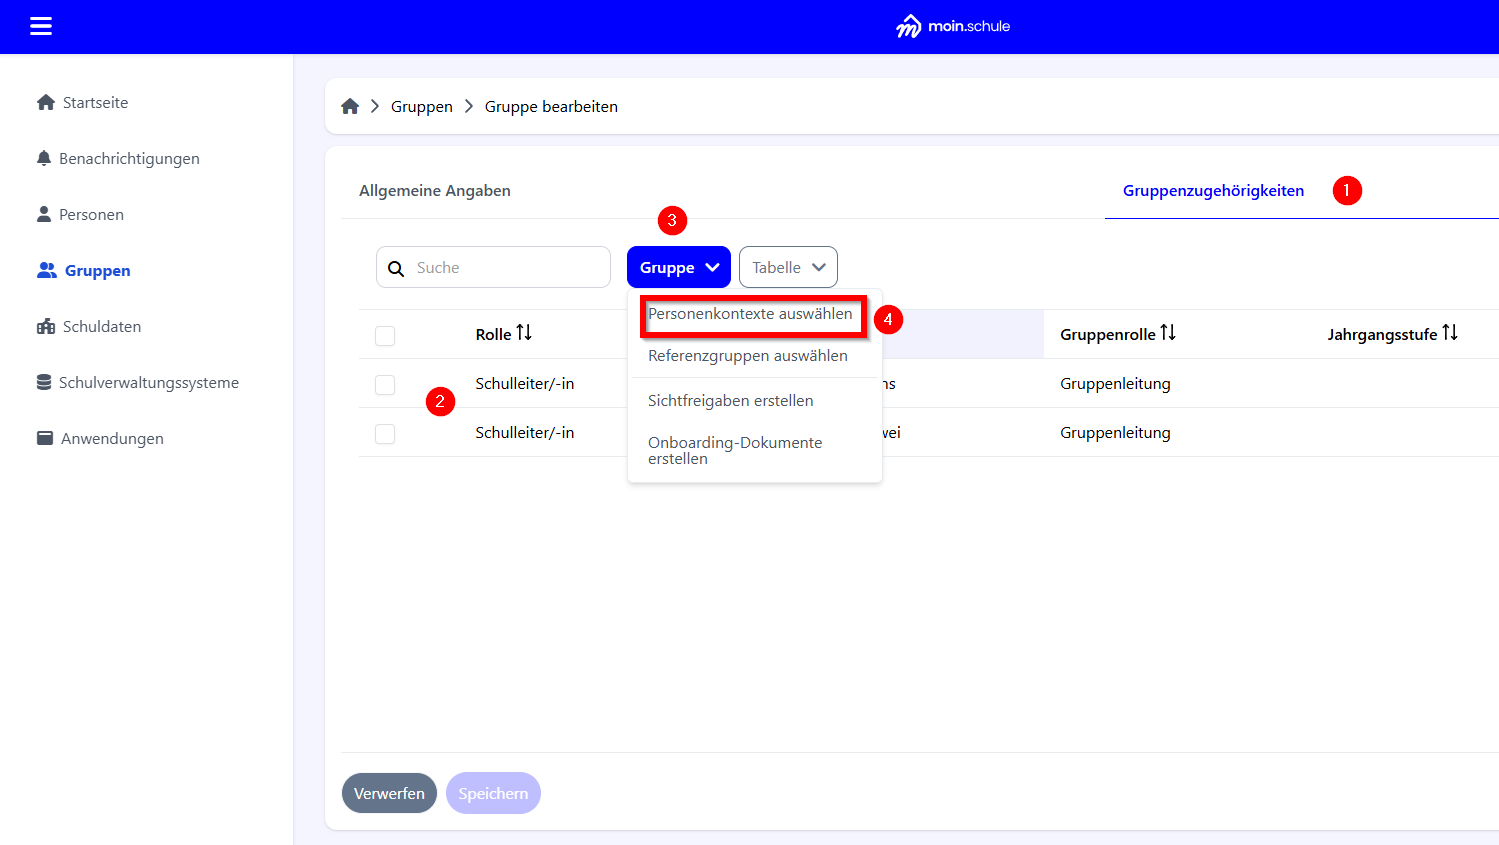Check the first Schulleiter/-in row checkbox
This screenshot has width=1499, height=845.
tap(385, 385)
